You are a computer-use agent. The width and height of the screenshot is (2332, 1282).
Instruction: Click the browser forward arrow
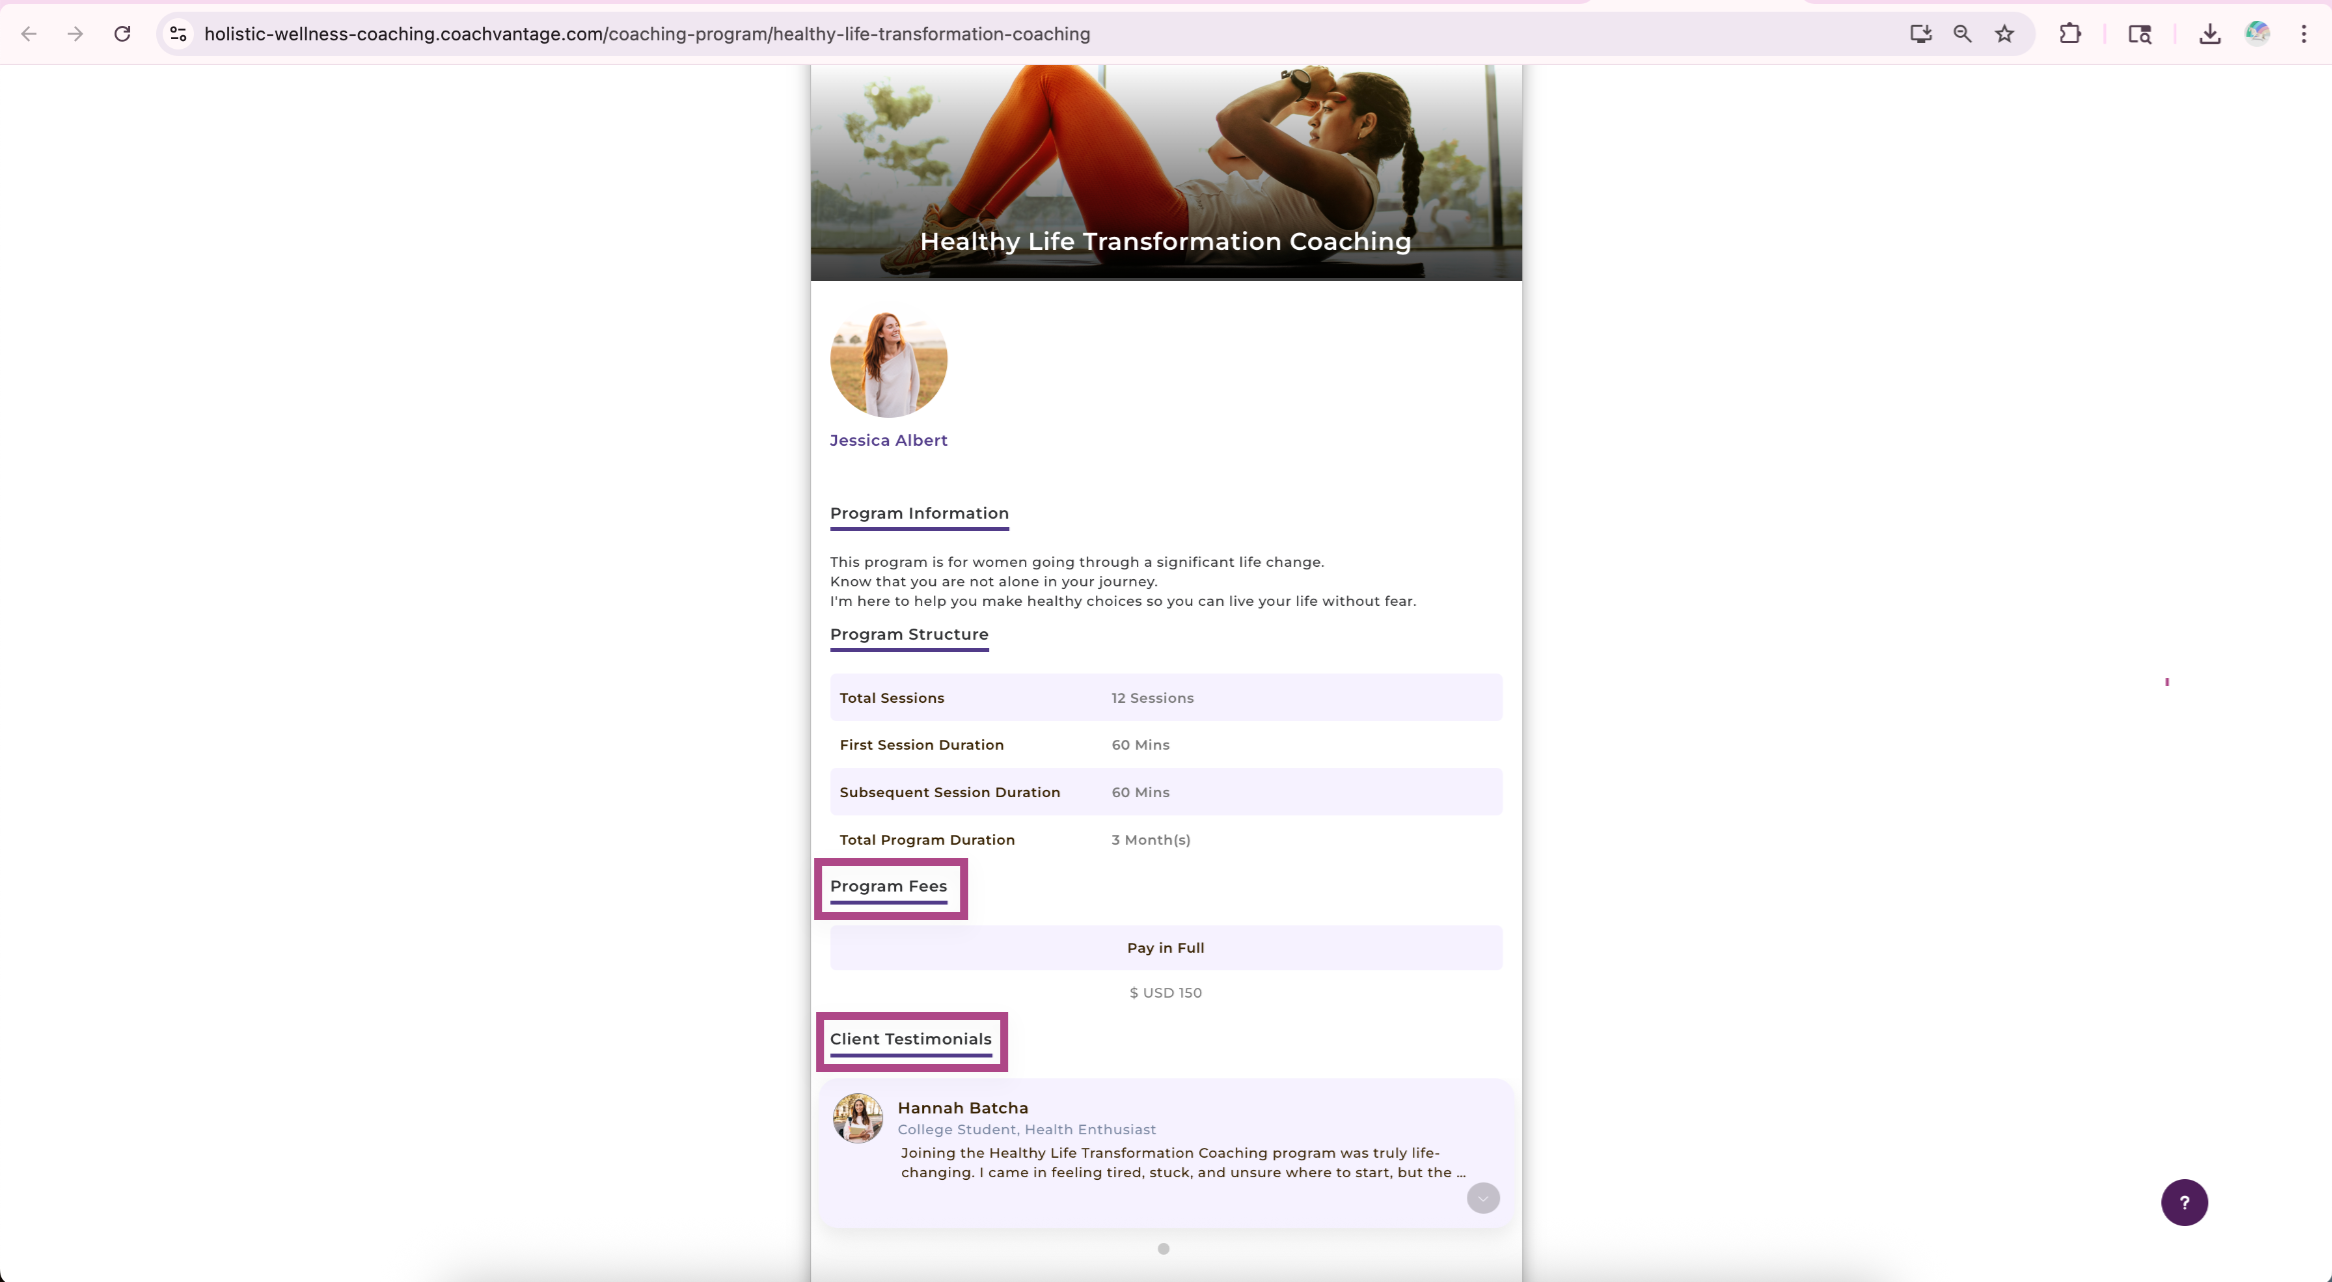click(x=75, y=34)
